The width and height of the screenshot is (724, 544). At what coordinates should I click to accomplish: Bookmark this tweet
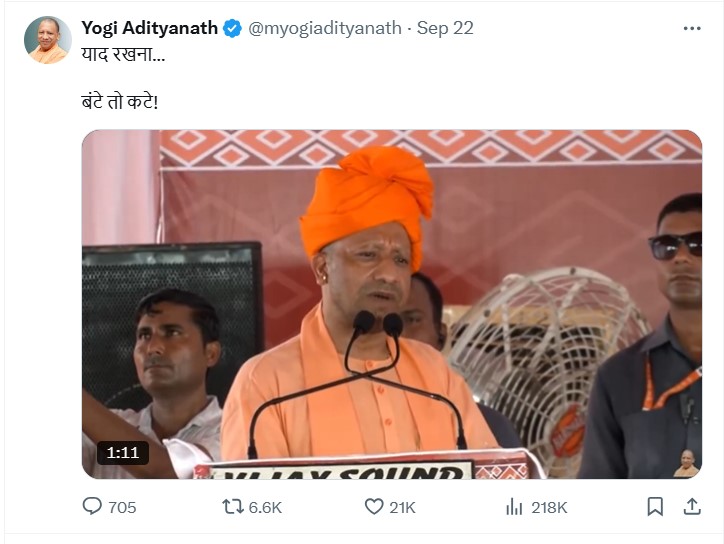click(x=655, y=507)
